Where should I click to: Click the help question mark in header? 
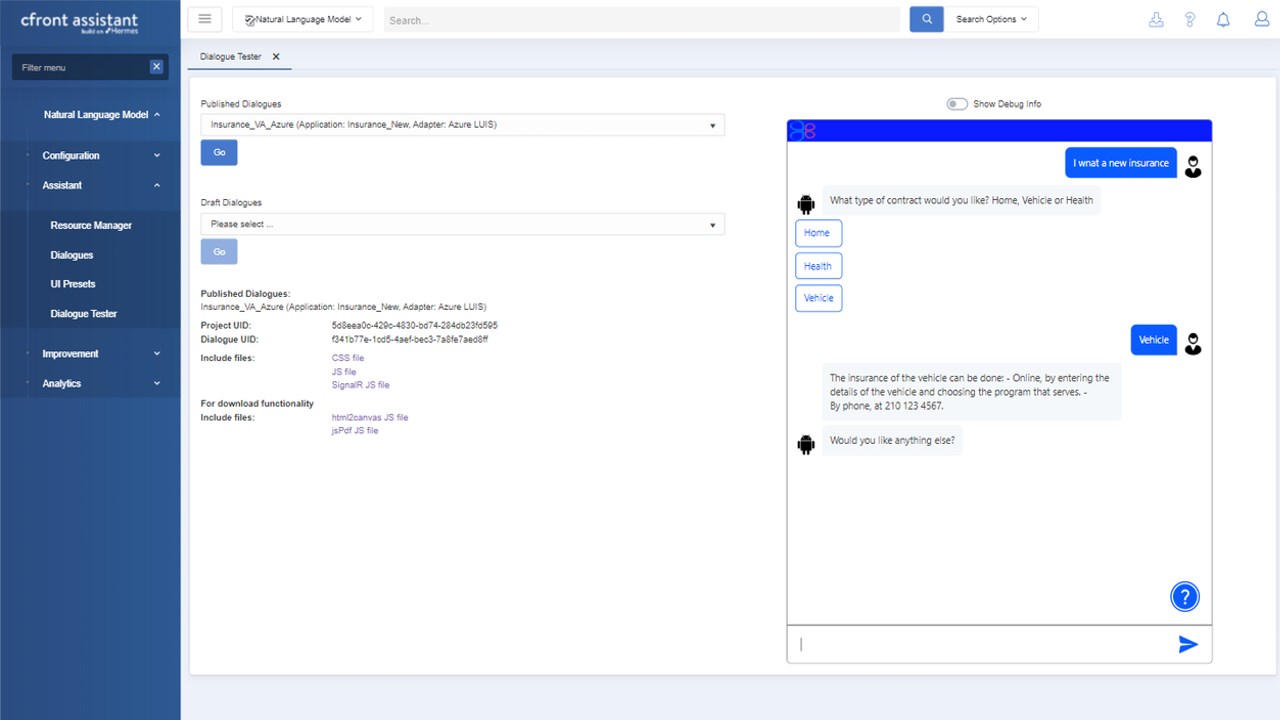[x=1190, y=19]
